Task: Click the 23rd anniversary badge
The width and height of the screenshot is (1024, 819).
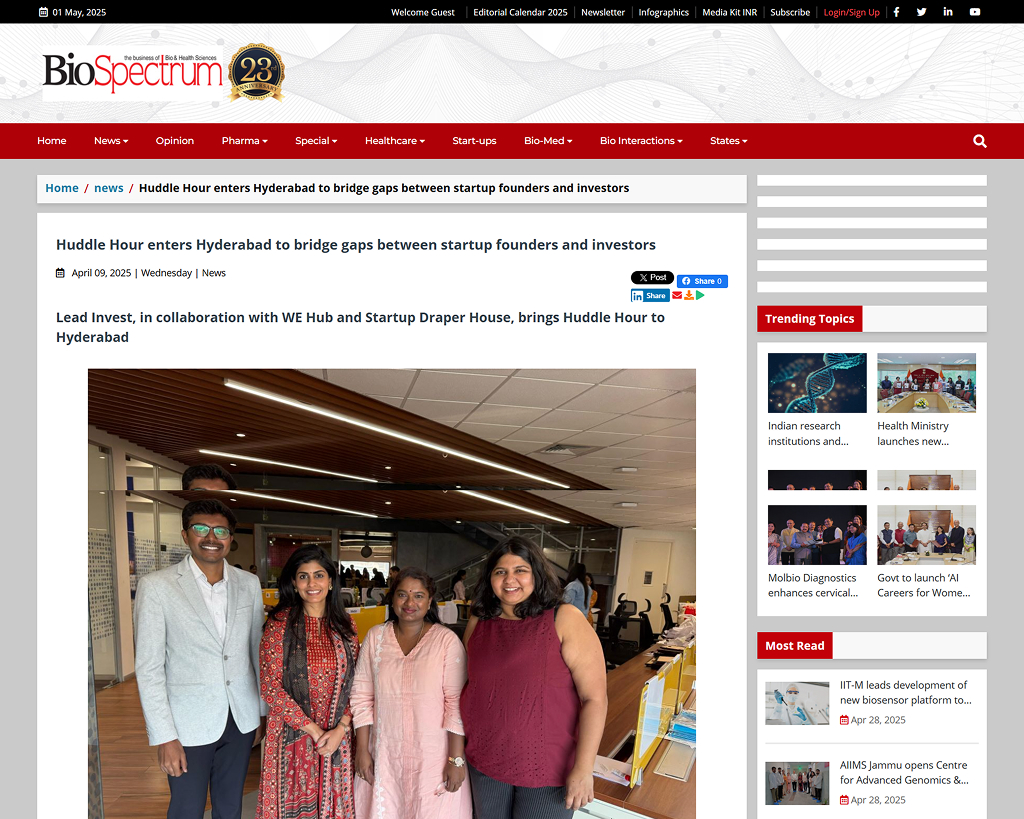Action: click(257, 72)
